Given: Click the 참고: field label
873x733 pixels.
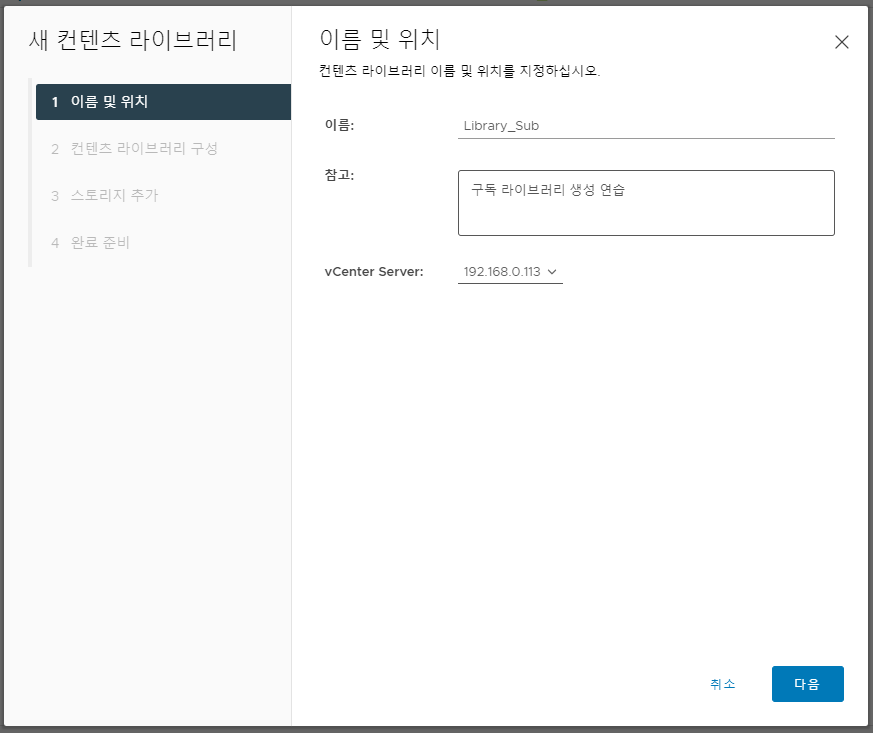Looking at the screenshot, I should click(x=340, y=175).
